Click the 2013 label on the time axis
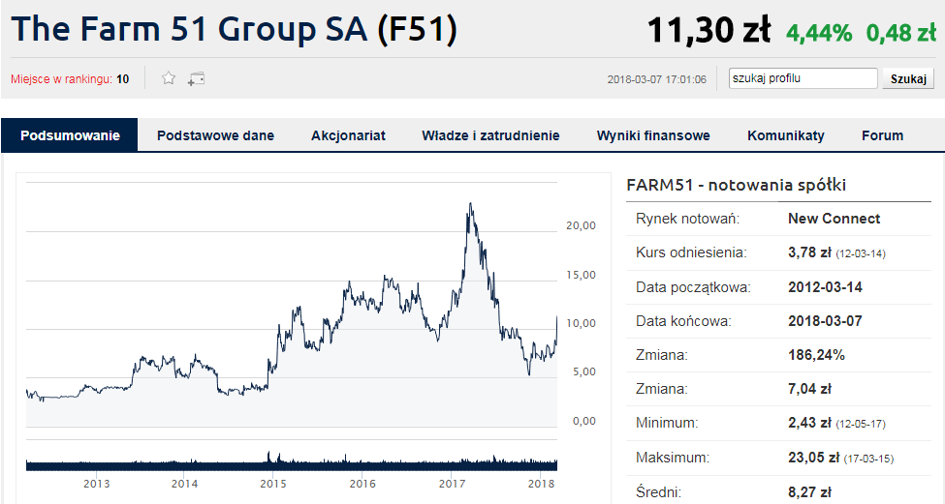The width and height of the screenshot is (945, 504). 96,484
